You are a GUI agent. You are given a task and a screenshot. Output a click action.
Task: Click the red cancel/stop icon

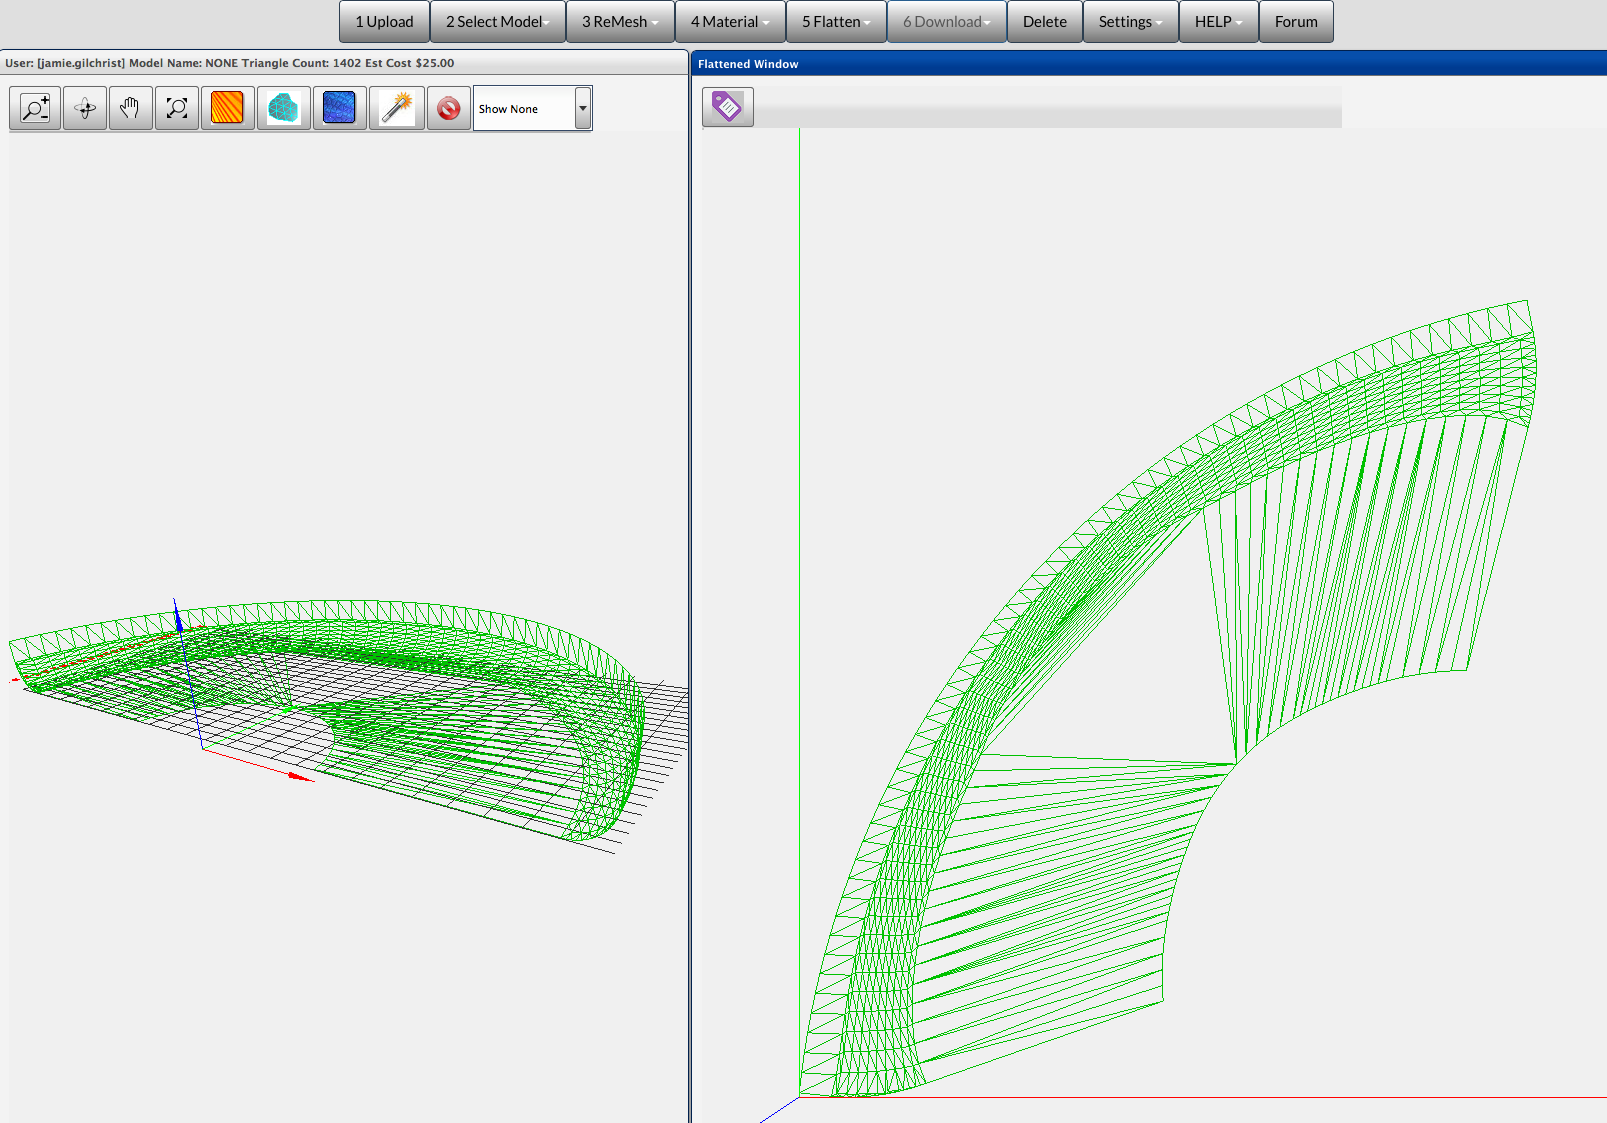(449, 108)
